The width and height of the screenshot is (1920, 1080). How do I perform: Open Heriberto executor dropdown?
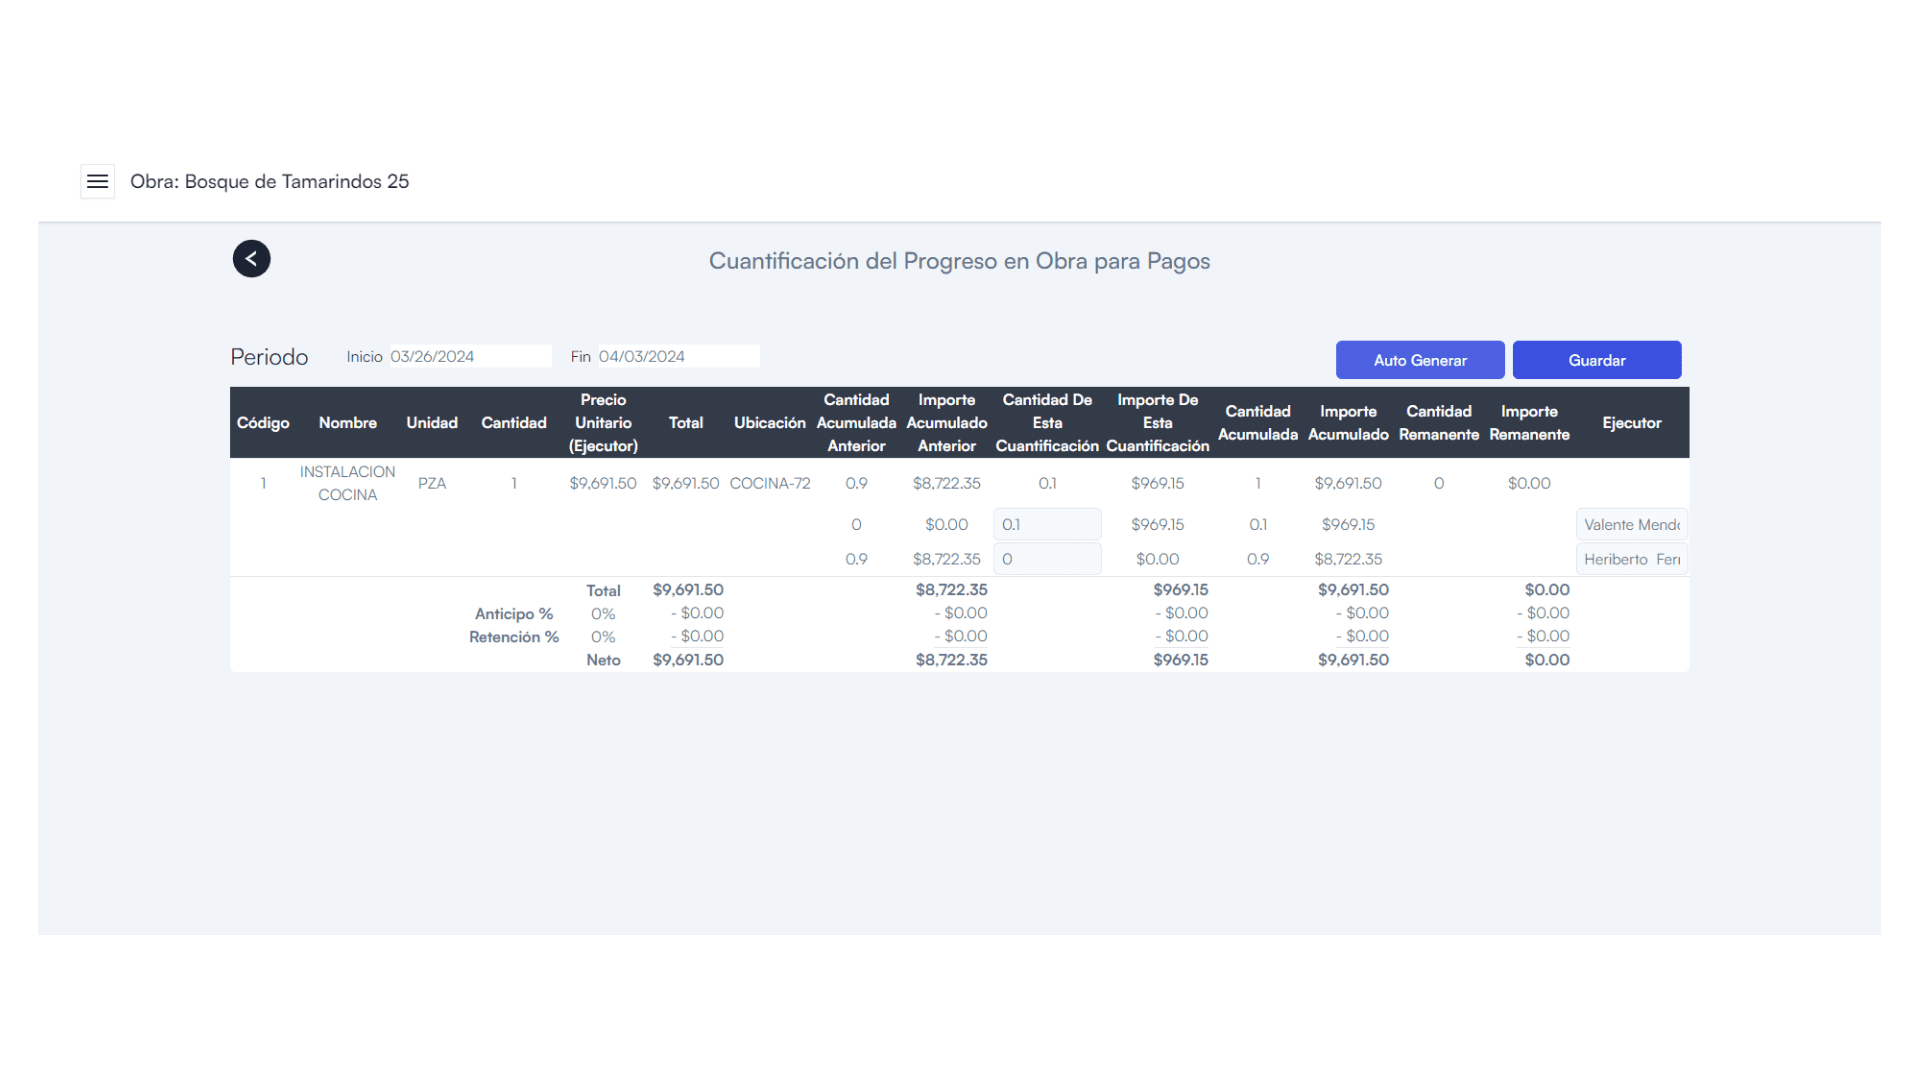pyautogui.click(x=1631, y=559)
